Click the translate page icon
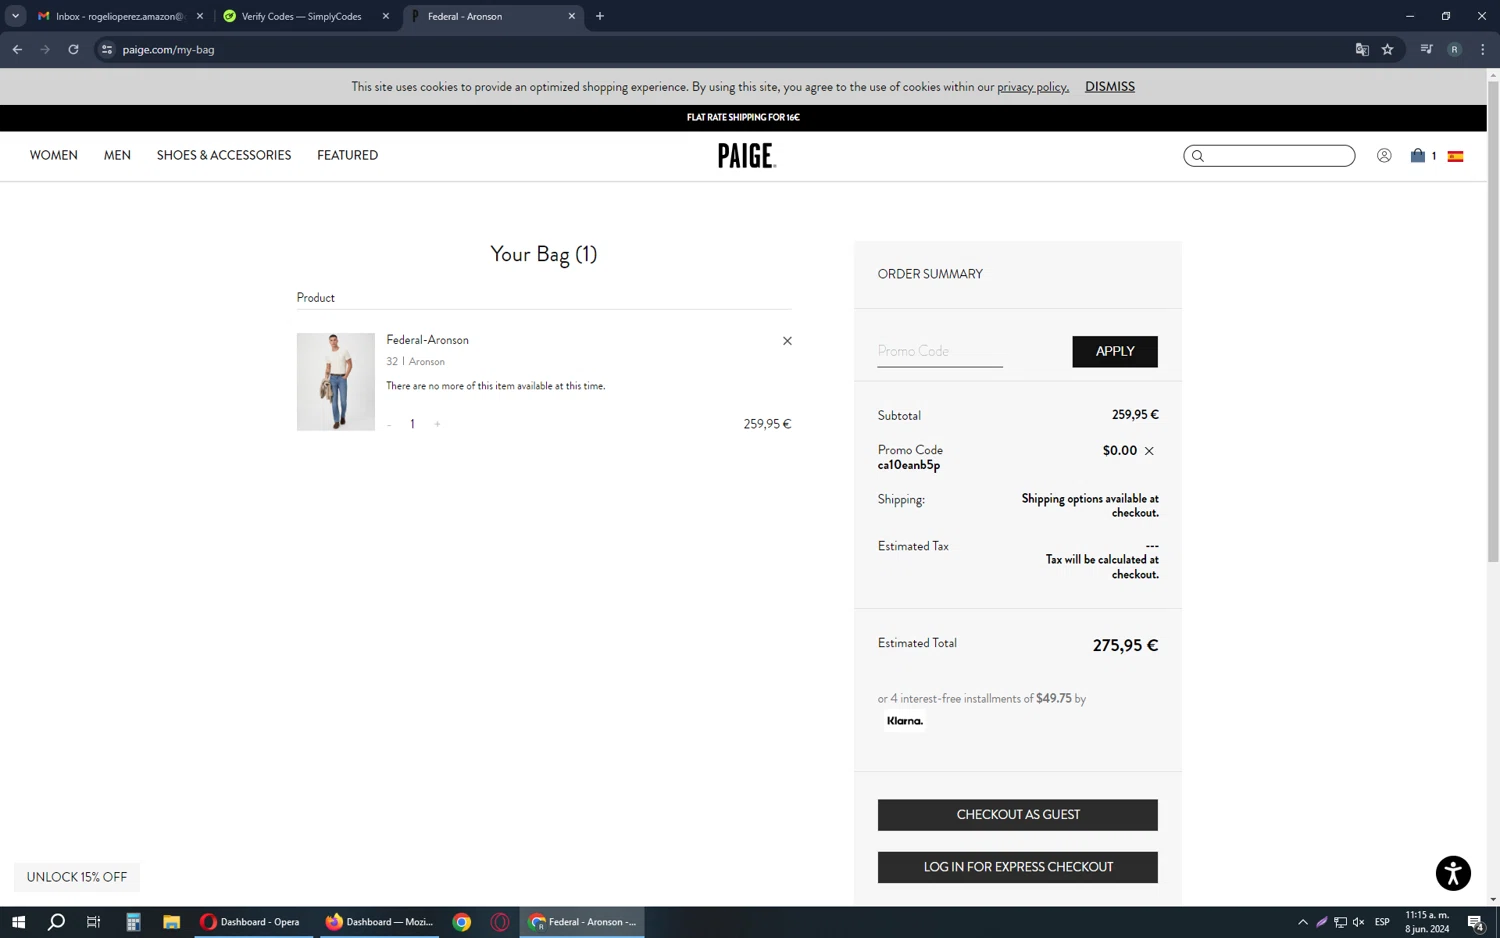 1361,49
